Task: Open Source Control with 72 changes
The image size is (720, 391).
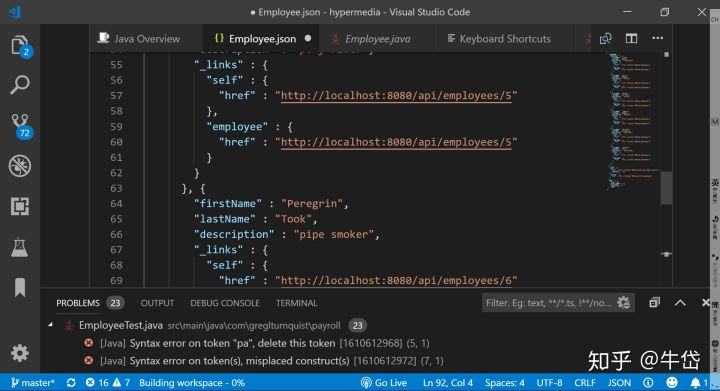Action: [x=21, y=126]
